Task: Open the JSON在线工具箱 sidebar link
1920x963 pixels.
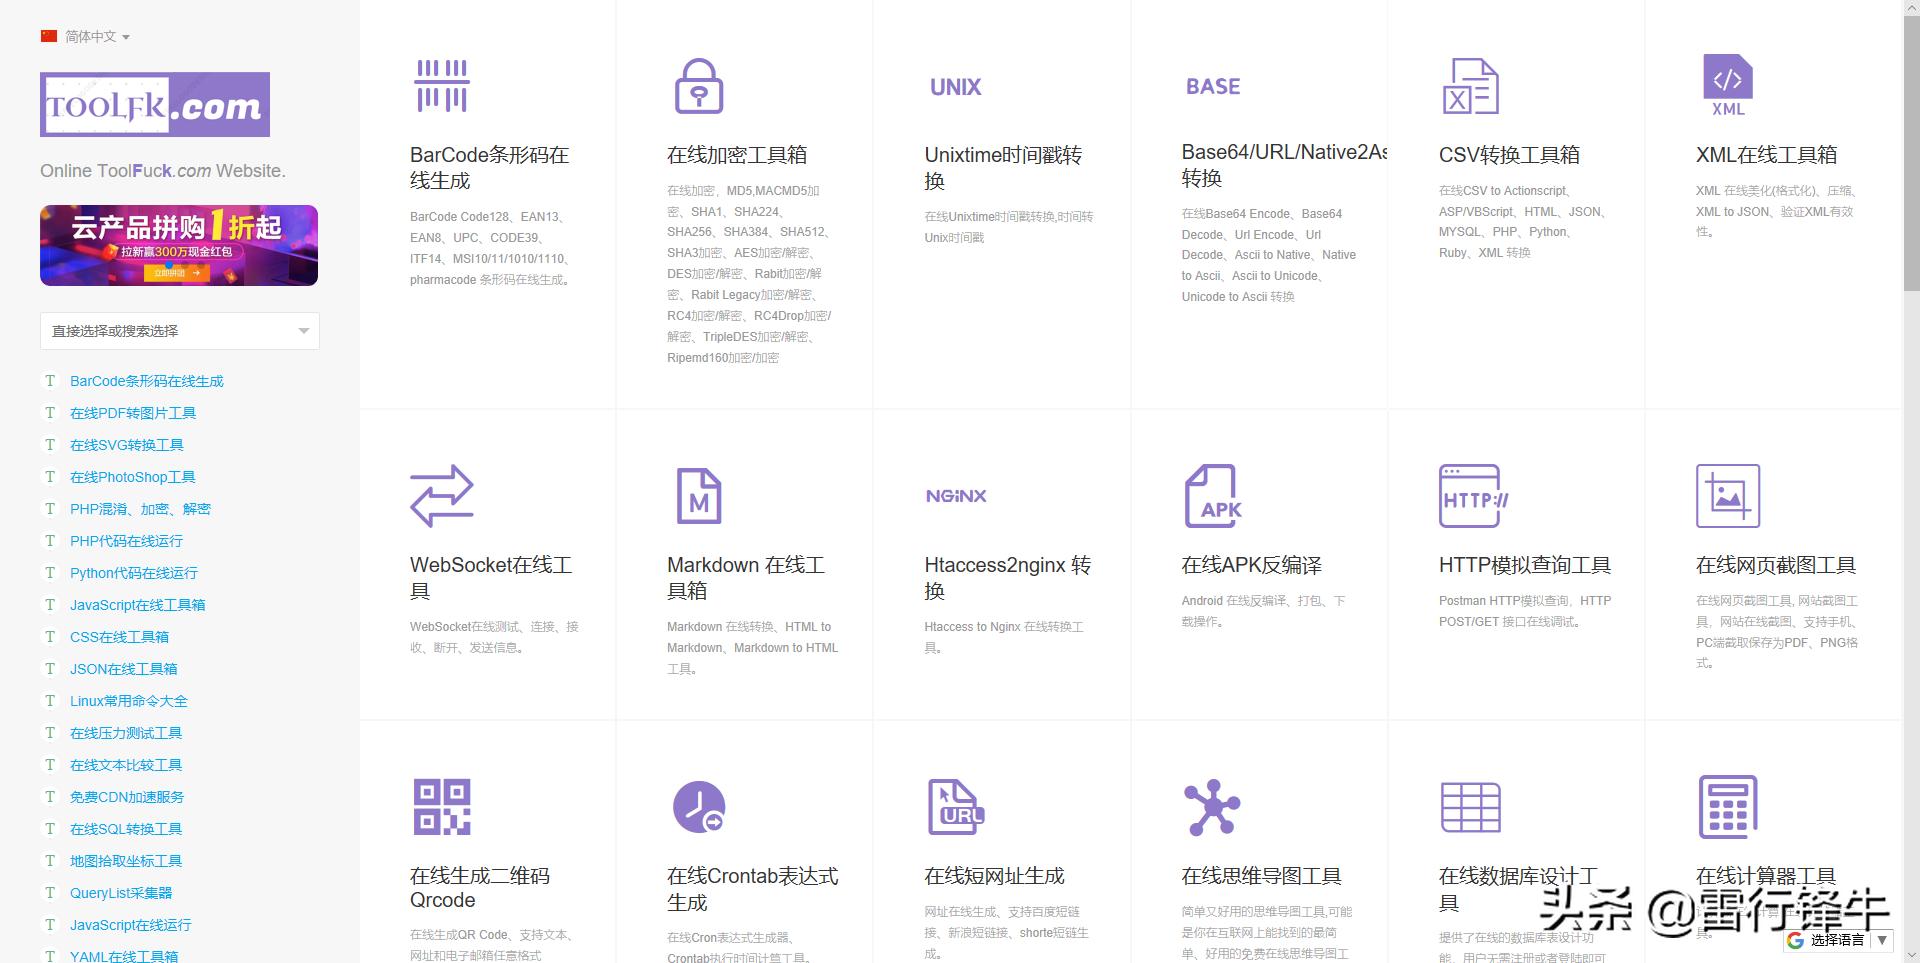Action: click(x=124, y=668)
